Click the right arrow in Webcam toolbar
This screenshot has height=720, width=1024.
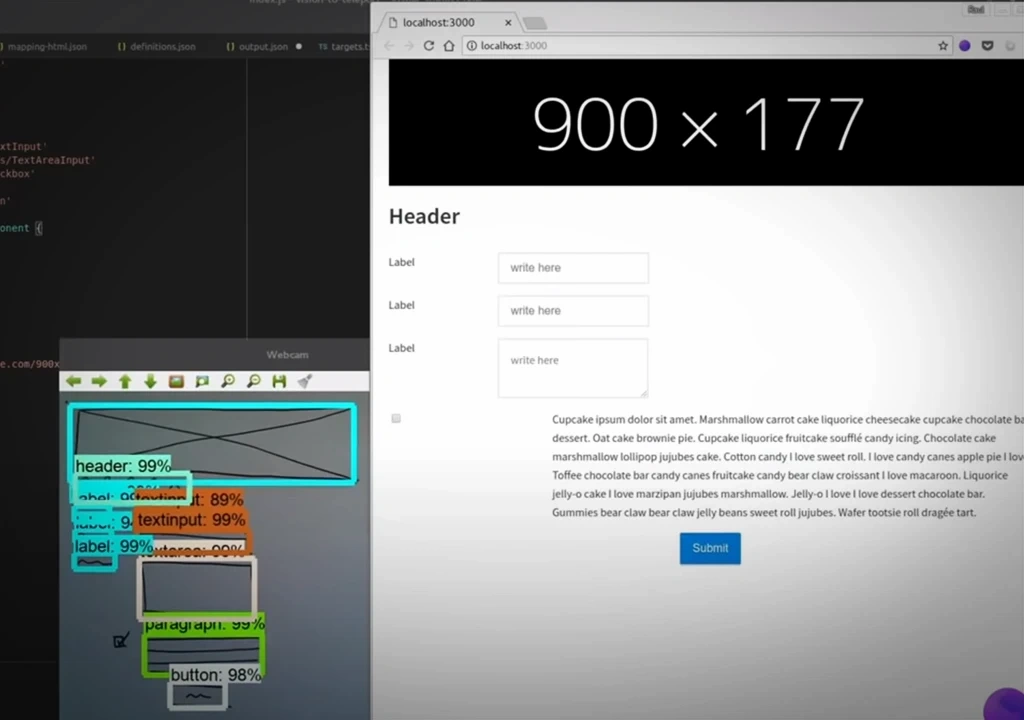point(99,381)
